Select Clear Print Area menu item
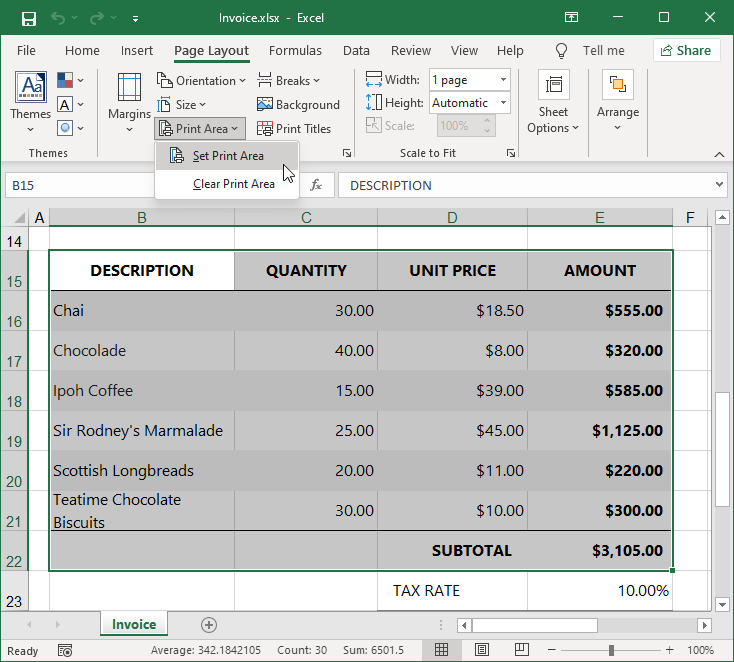The width and height of the screenshot is (734, 662). tap(233, 184)
